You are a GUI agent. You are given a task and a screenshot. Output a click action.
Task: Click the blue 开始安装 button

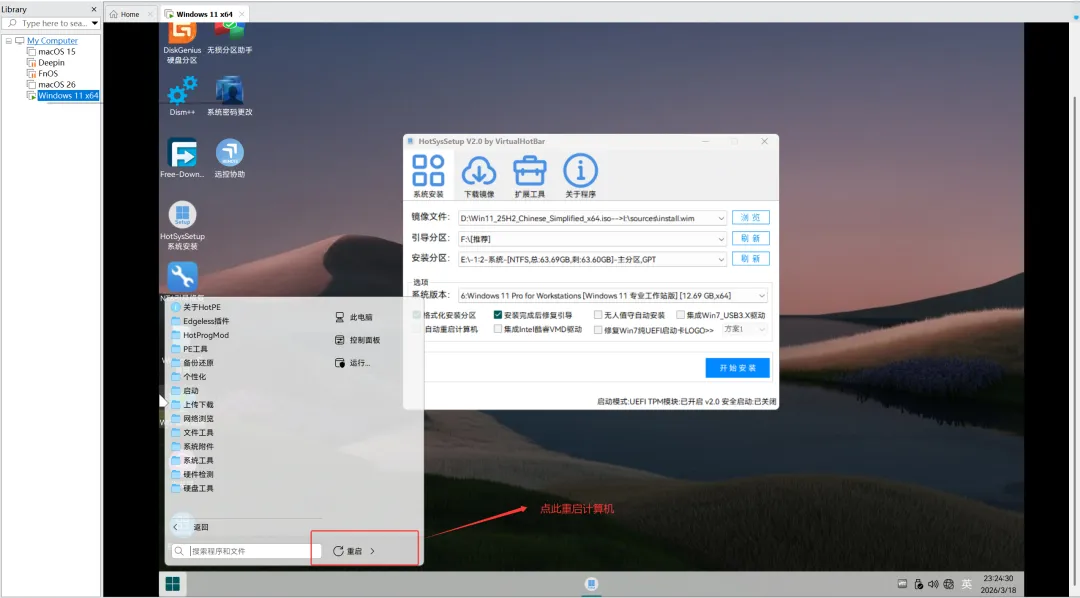(x=738, y=368)
